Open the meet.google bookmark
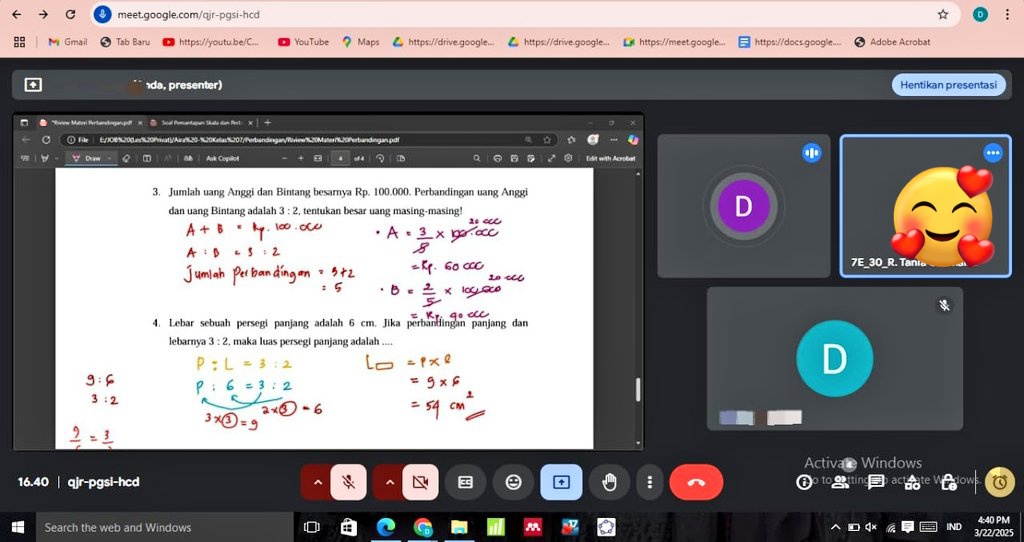 click(675, 42)
